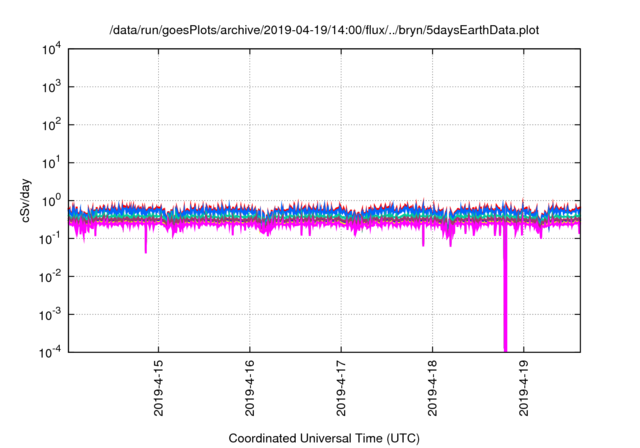Select the cSv/day y-axis label
Viewport: 640px width, 448px height.
26,201
